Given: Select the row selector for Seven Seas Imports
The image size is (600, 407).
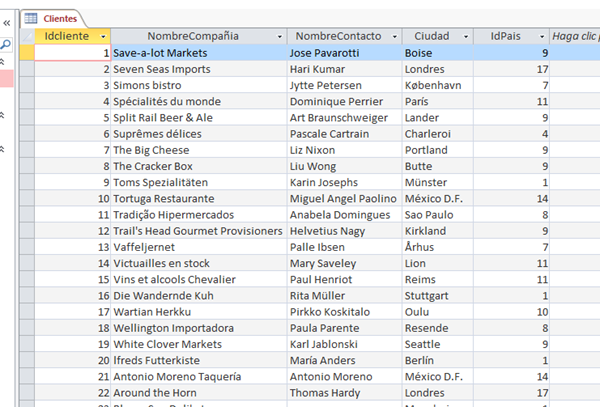Looking at the screenshot, I should point(27,69).
